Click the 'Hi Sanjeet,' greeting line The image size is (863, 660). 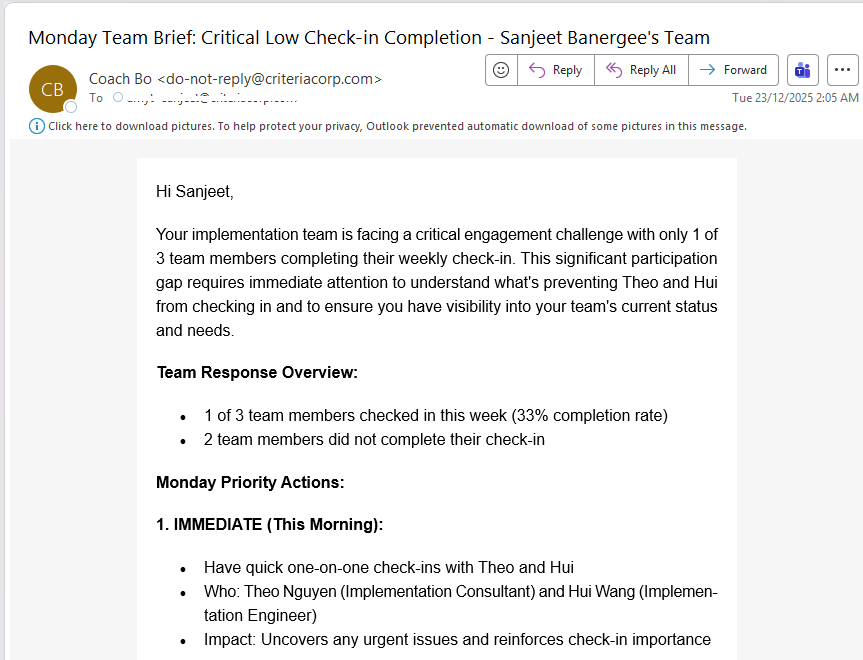pyautogui.click(x=194, y=191)
